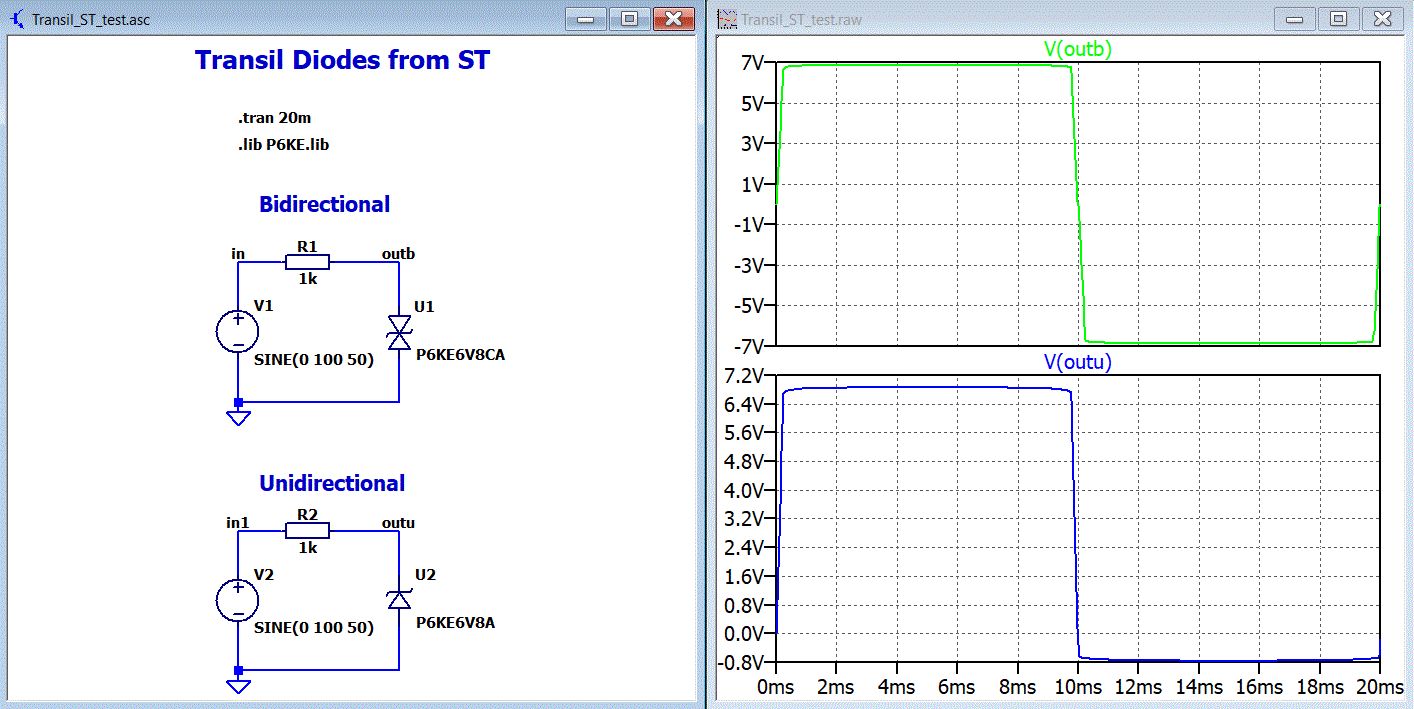
Task: Click the V1 voltage source symbol
Action: coord(238,331)
